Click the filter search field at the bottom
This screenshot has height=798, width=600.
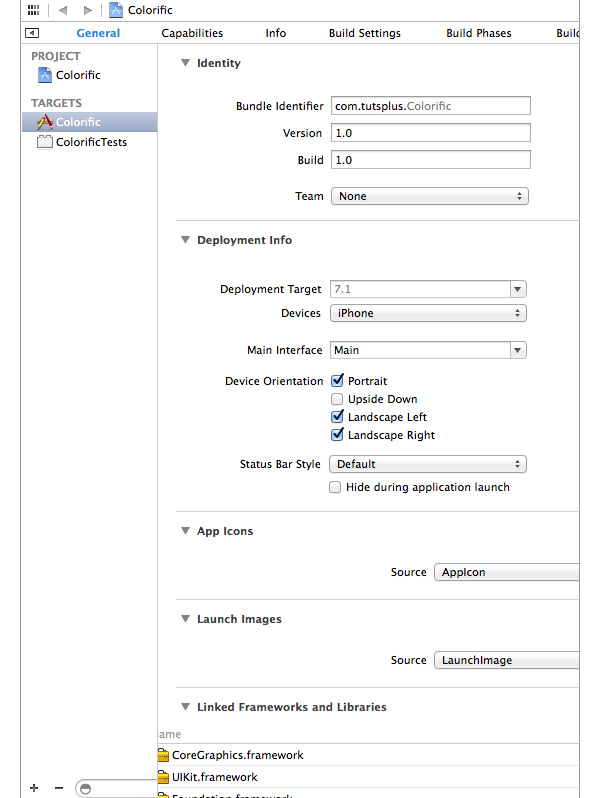pos(116,788)
